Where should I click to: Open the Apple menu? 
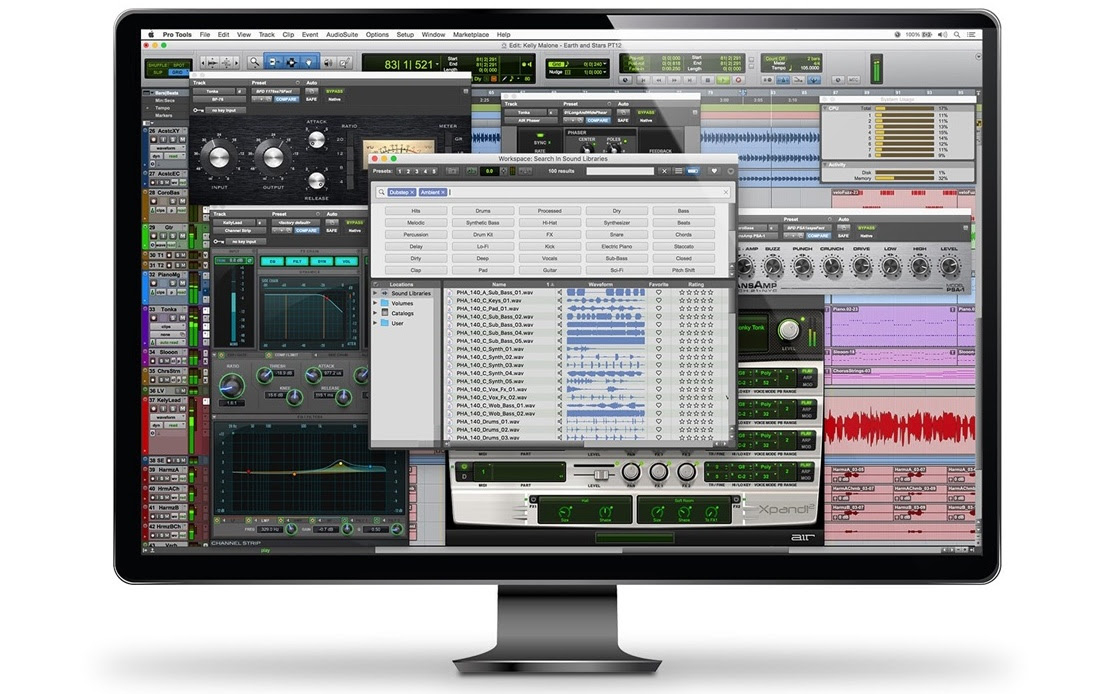pyautogui.click(x=151, y=34)
